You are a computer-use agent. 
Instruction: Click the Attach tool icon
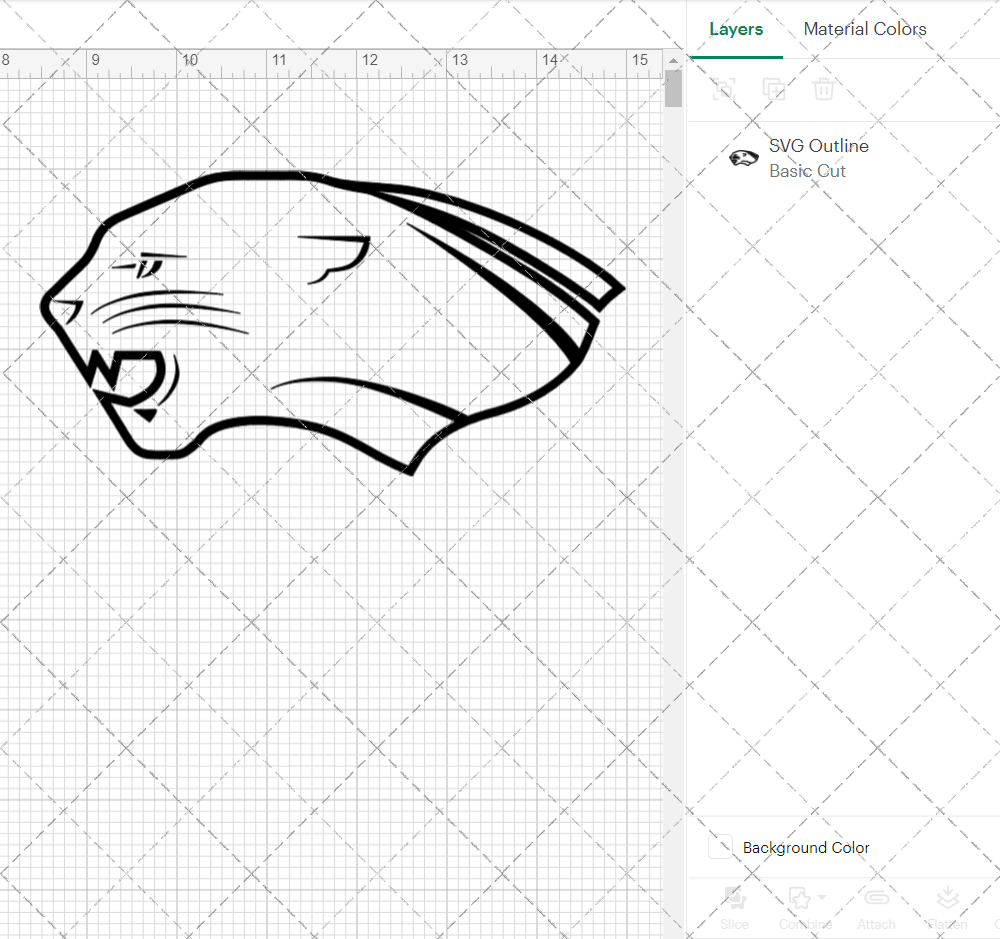[x=877, y=898]
